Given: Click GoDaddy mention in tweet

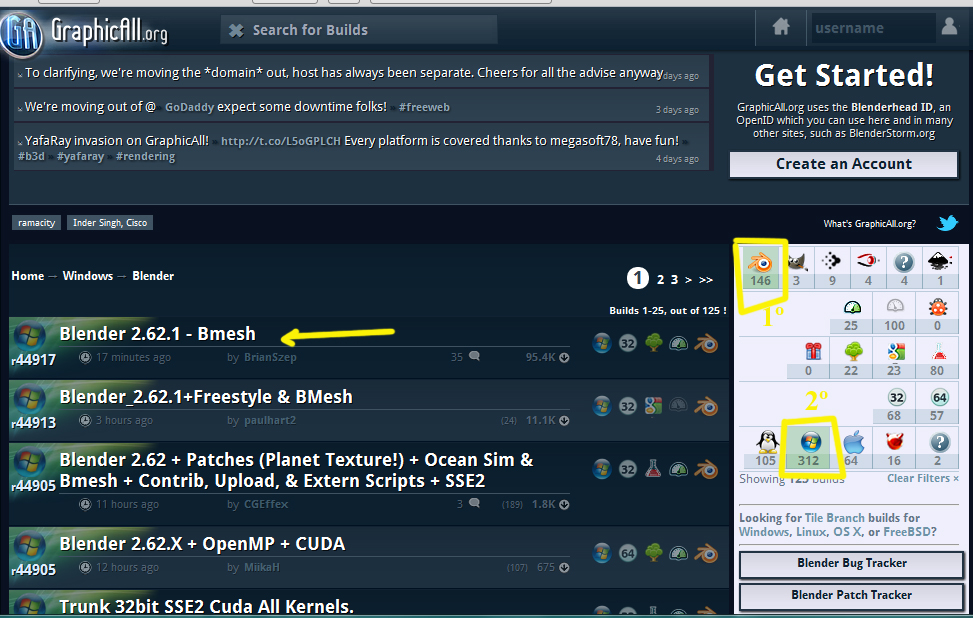Looking at the screenshot, I should (x=189, y=107).
